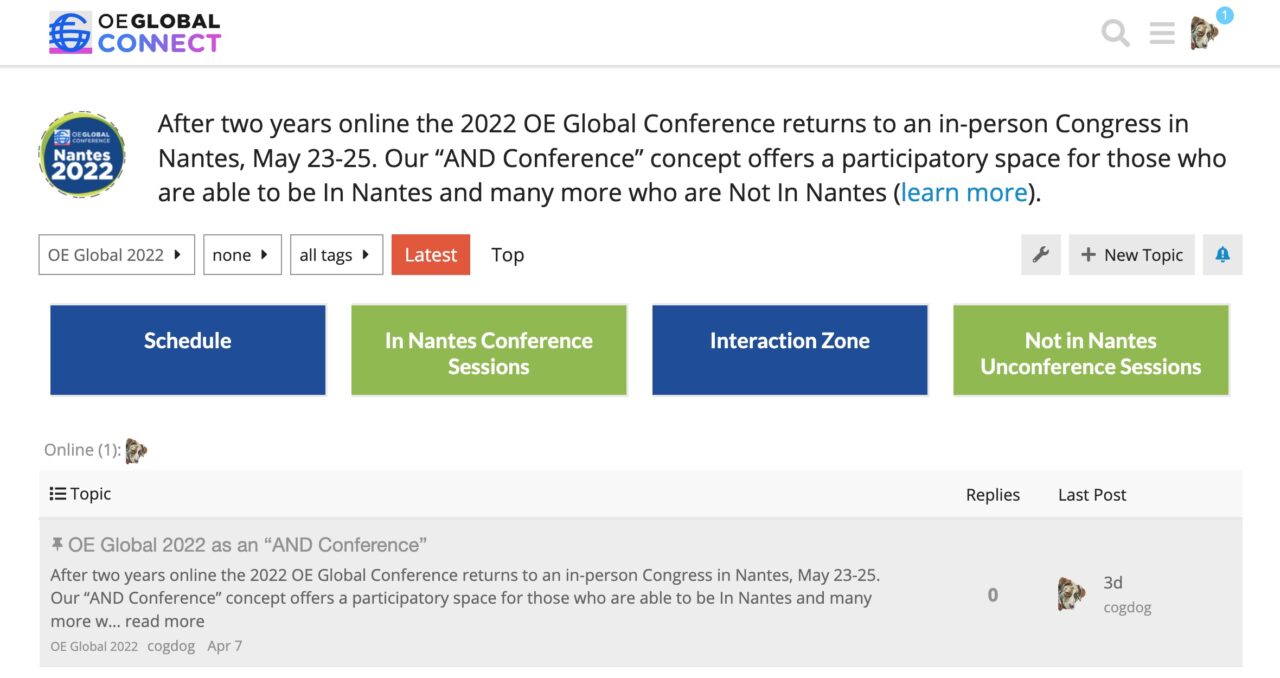Open the pinned AND Conference topic title
The image size is (1280, 678).
(247, 545)
